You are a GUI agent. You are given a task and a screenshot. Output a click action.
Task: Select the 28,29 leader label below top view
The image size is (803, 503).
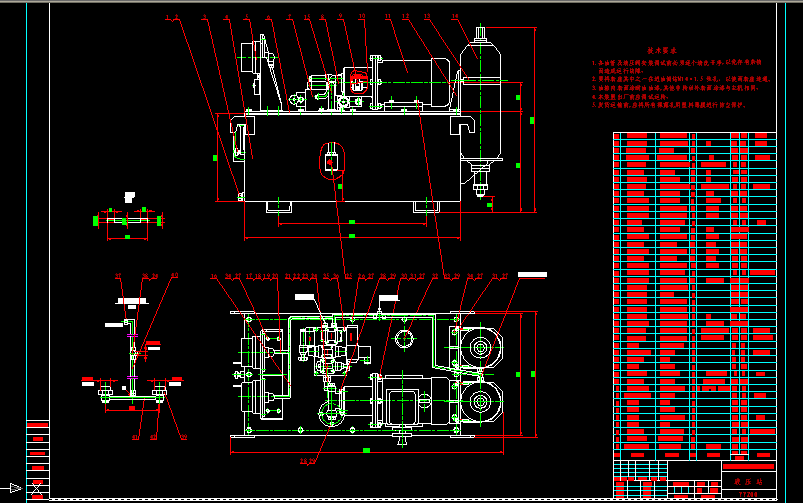click(x=306, y=461)
